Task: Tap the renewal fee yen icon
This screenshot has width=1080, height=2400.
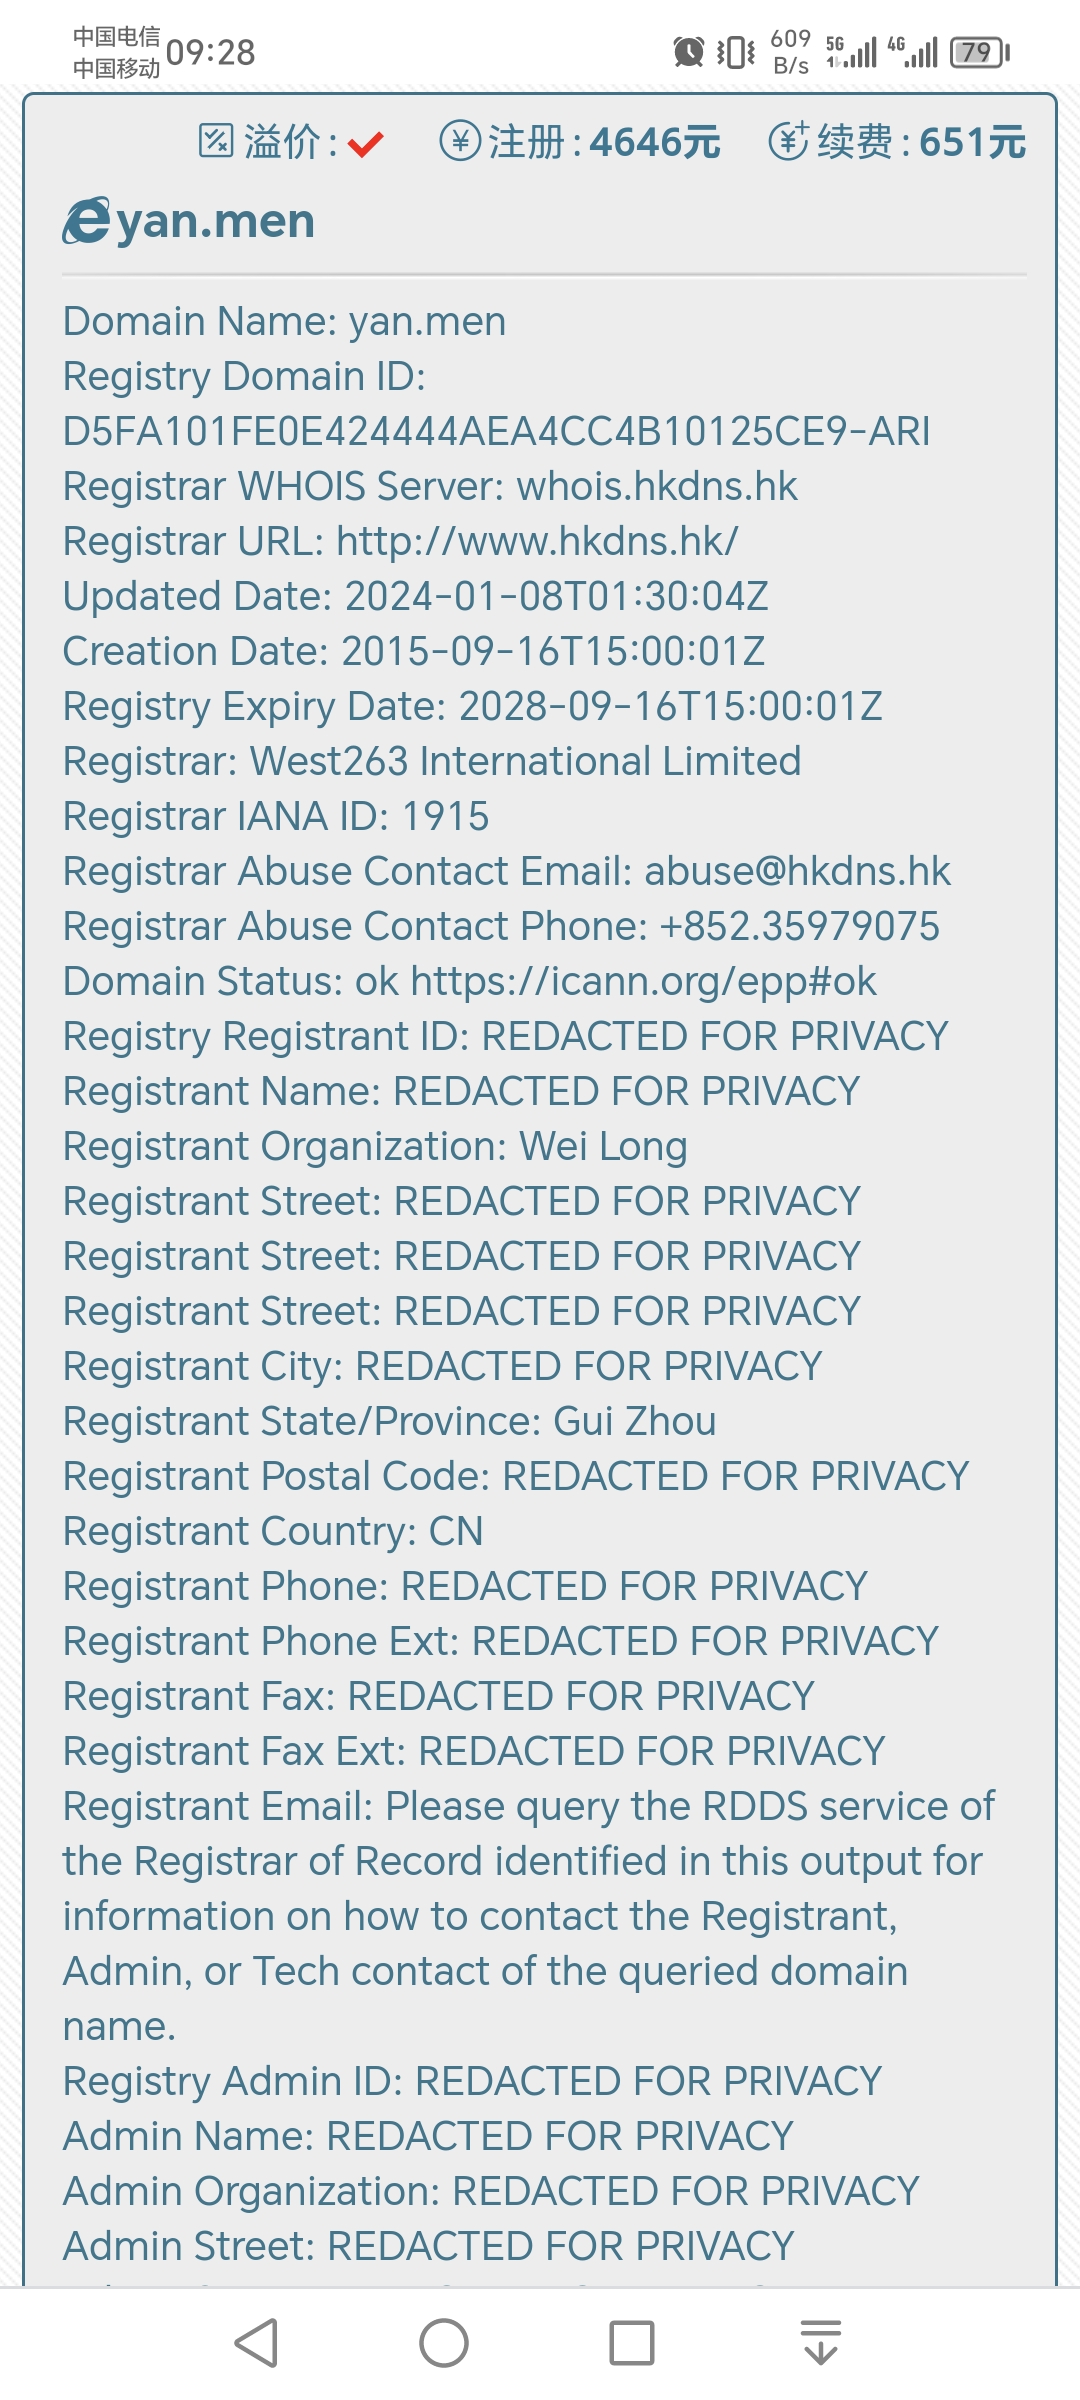Action: pyautogui.click(x=789, y=141)
